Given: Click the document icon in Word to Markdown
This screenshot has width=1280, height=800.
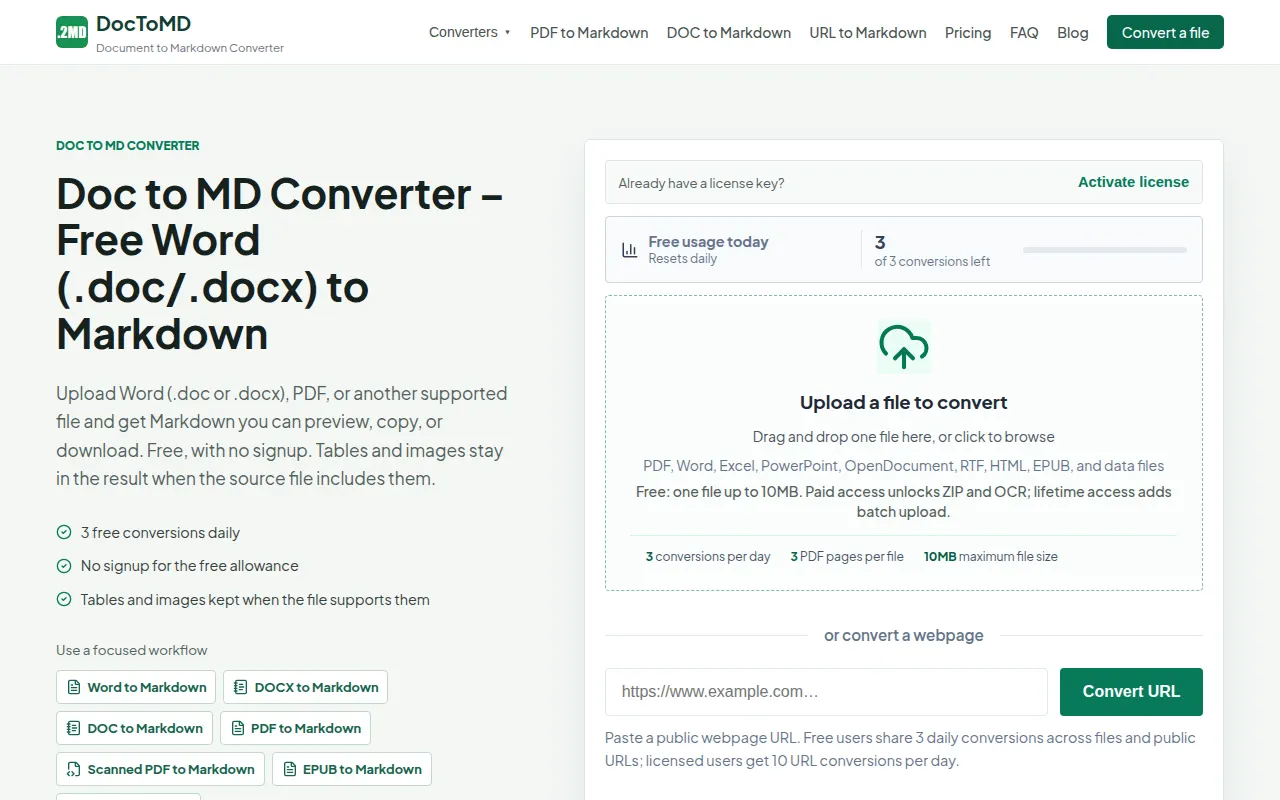Looking at the screenshot, I should pyautogui.click(x=74, y=687).
